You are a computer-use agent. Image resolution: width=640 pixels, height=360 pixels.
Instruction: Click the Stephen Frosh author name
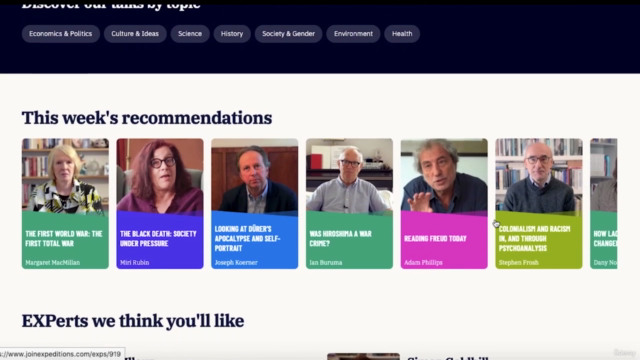pos(519,262)
